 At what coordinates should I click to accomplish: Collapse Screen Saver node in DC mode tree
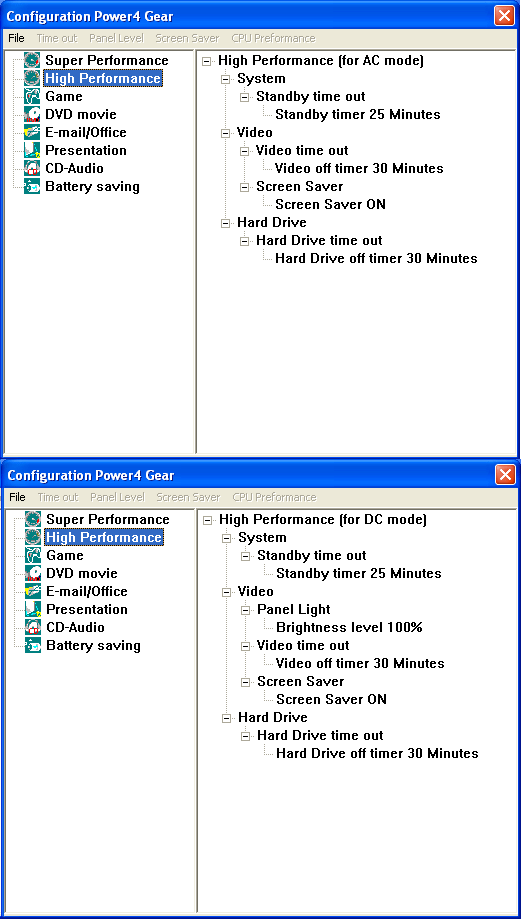[x=246, y=682]
